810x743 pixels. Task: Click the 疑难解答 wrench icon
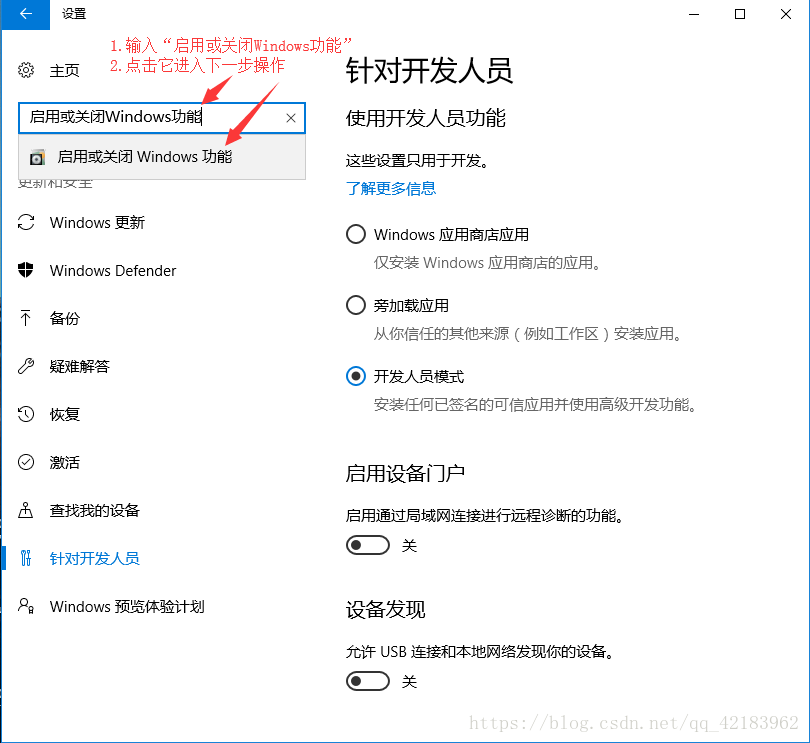click(26, 366)
